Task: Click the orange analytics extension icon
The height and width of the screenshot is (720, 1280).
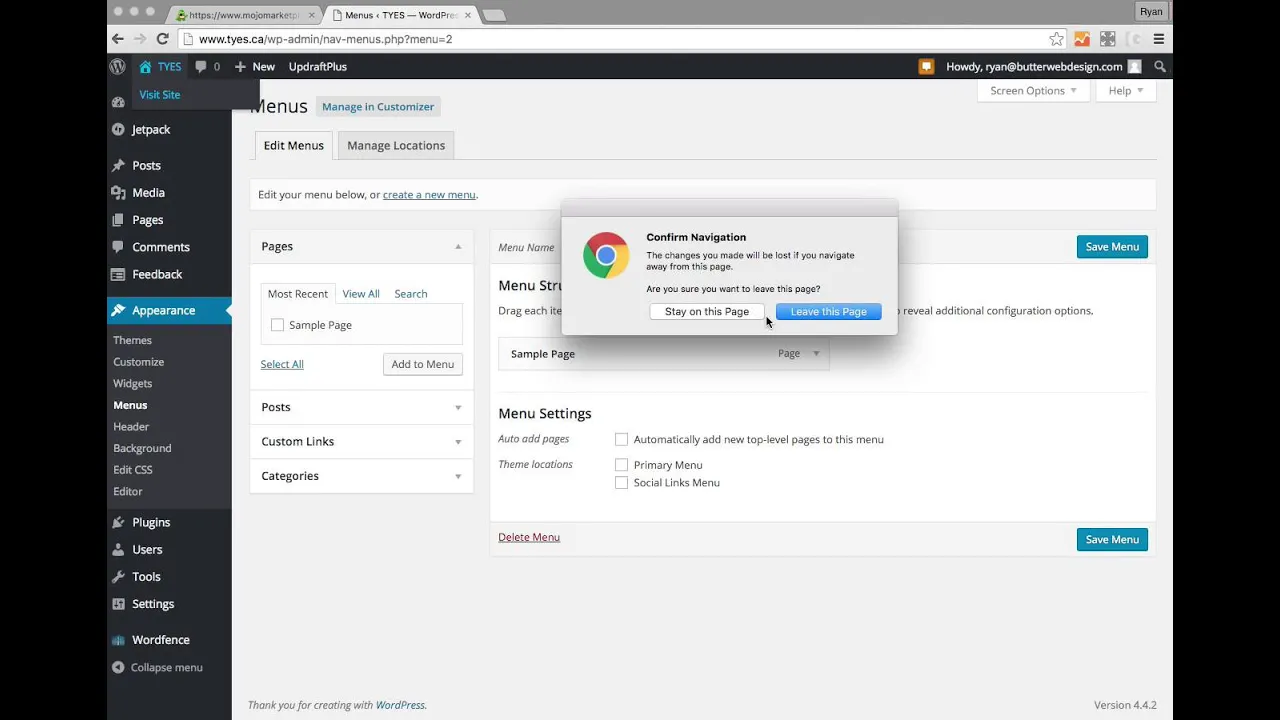Action: click(1082, 39)
